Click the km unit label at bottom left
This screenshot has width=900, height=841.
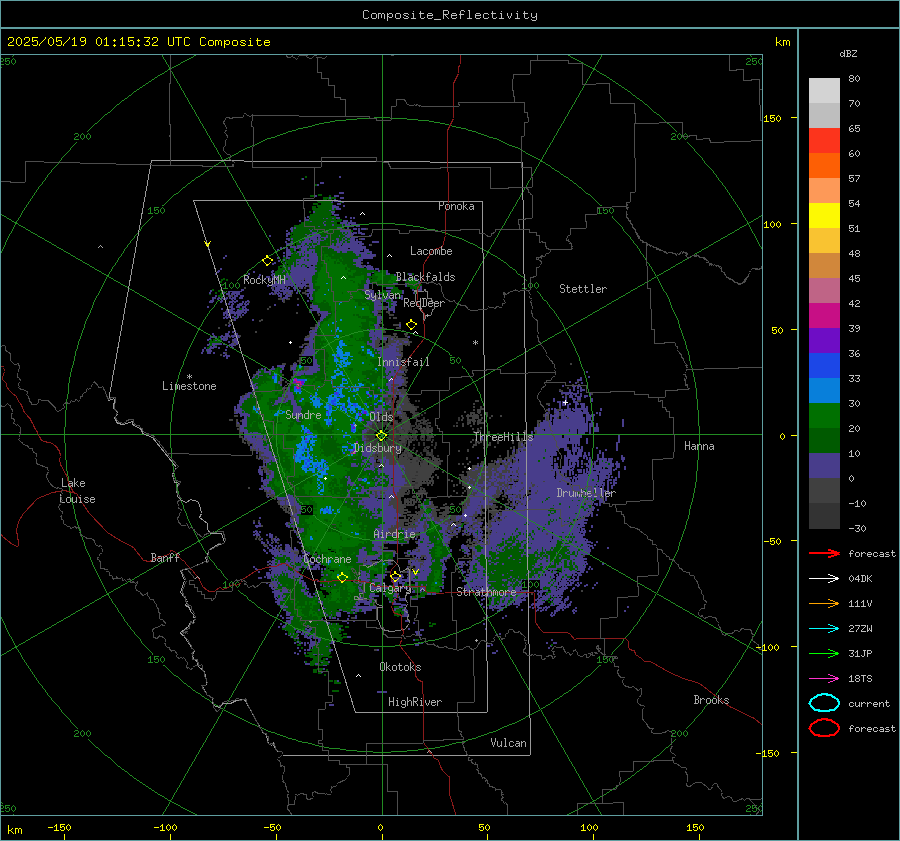[14, 830]
